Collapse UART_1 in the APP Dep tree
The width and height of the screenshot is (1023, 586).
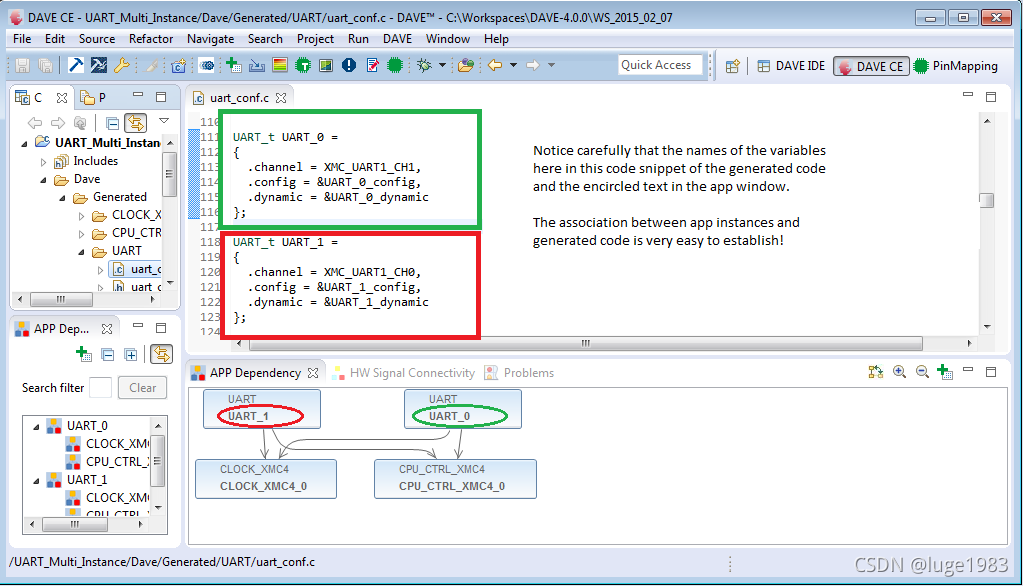click(36, 480)
